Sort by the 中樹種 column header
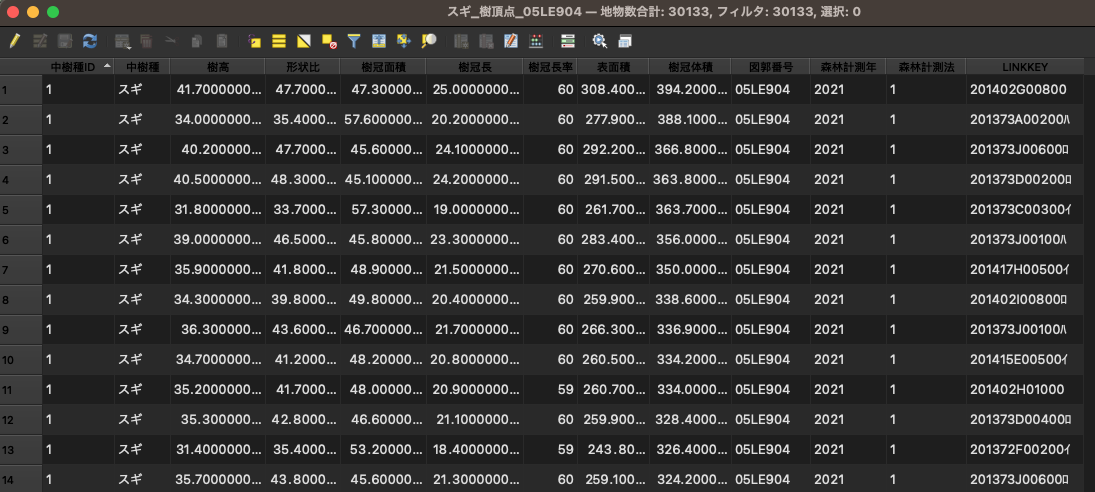 click(142, 66)
